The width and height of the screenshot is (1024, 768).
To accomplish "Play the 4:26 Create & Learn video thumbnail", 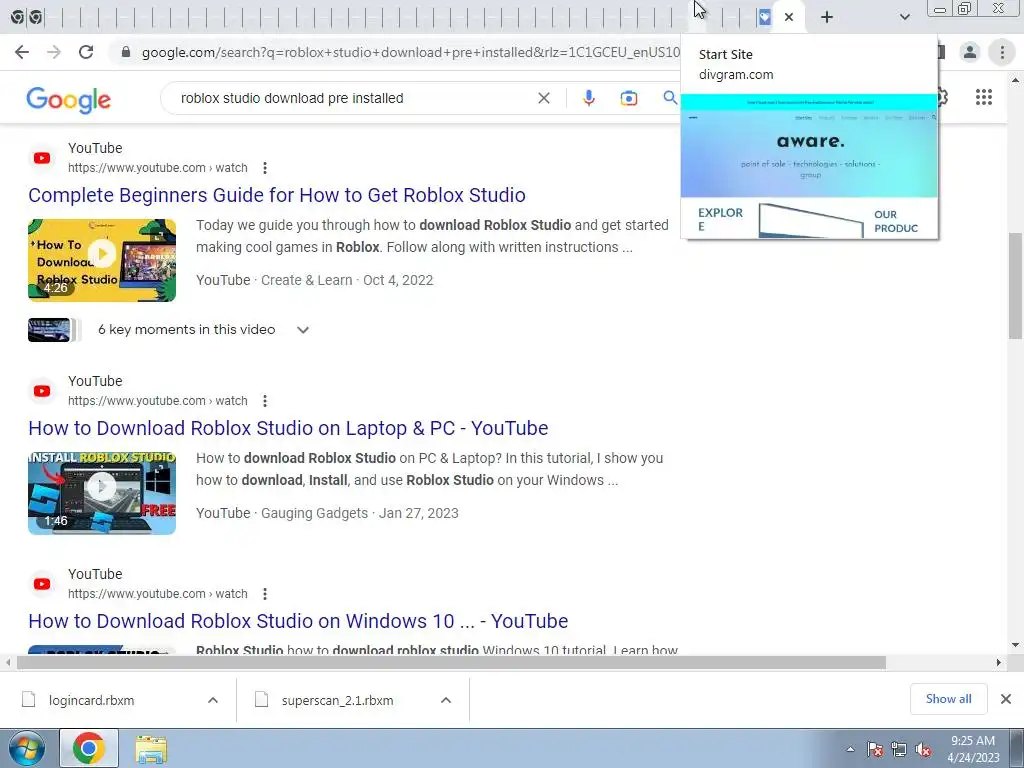I will [x=102, y=260].
